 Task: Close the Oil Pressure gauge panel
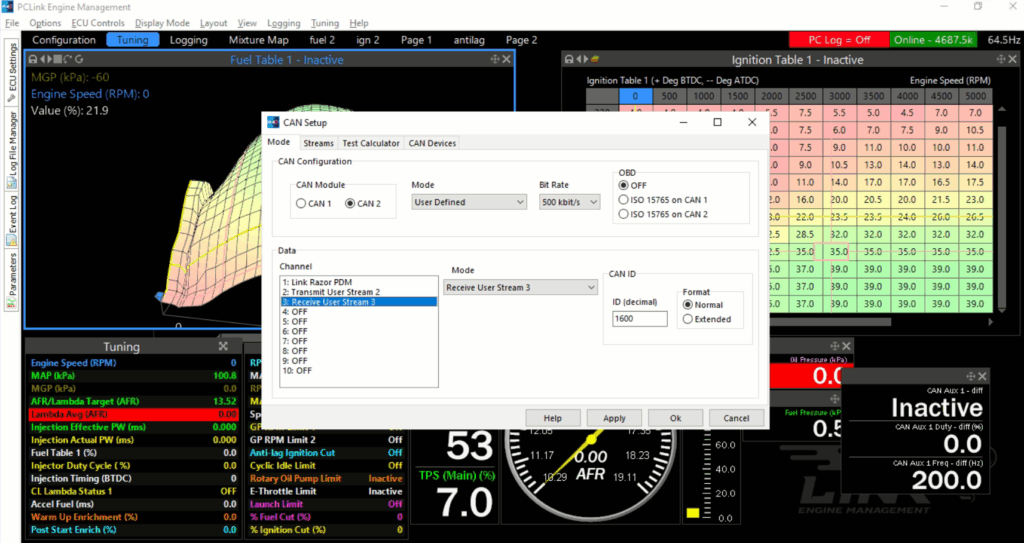click(x=846, y=346)
